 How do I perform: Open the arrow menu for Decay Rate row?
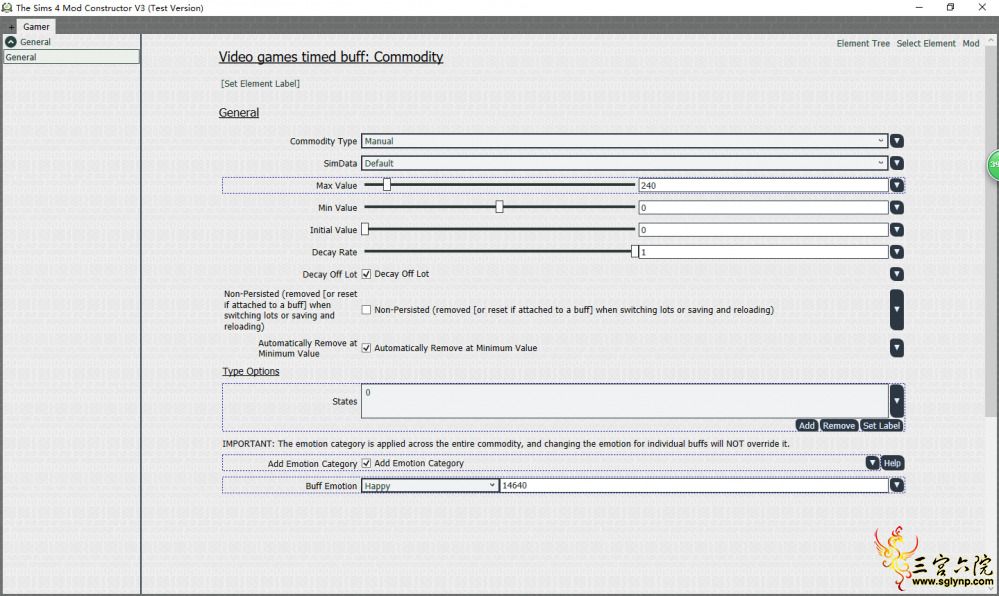896,252
